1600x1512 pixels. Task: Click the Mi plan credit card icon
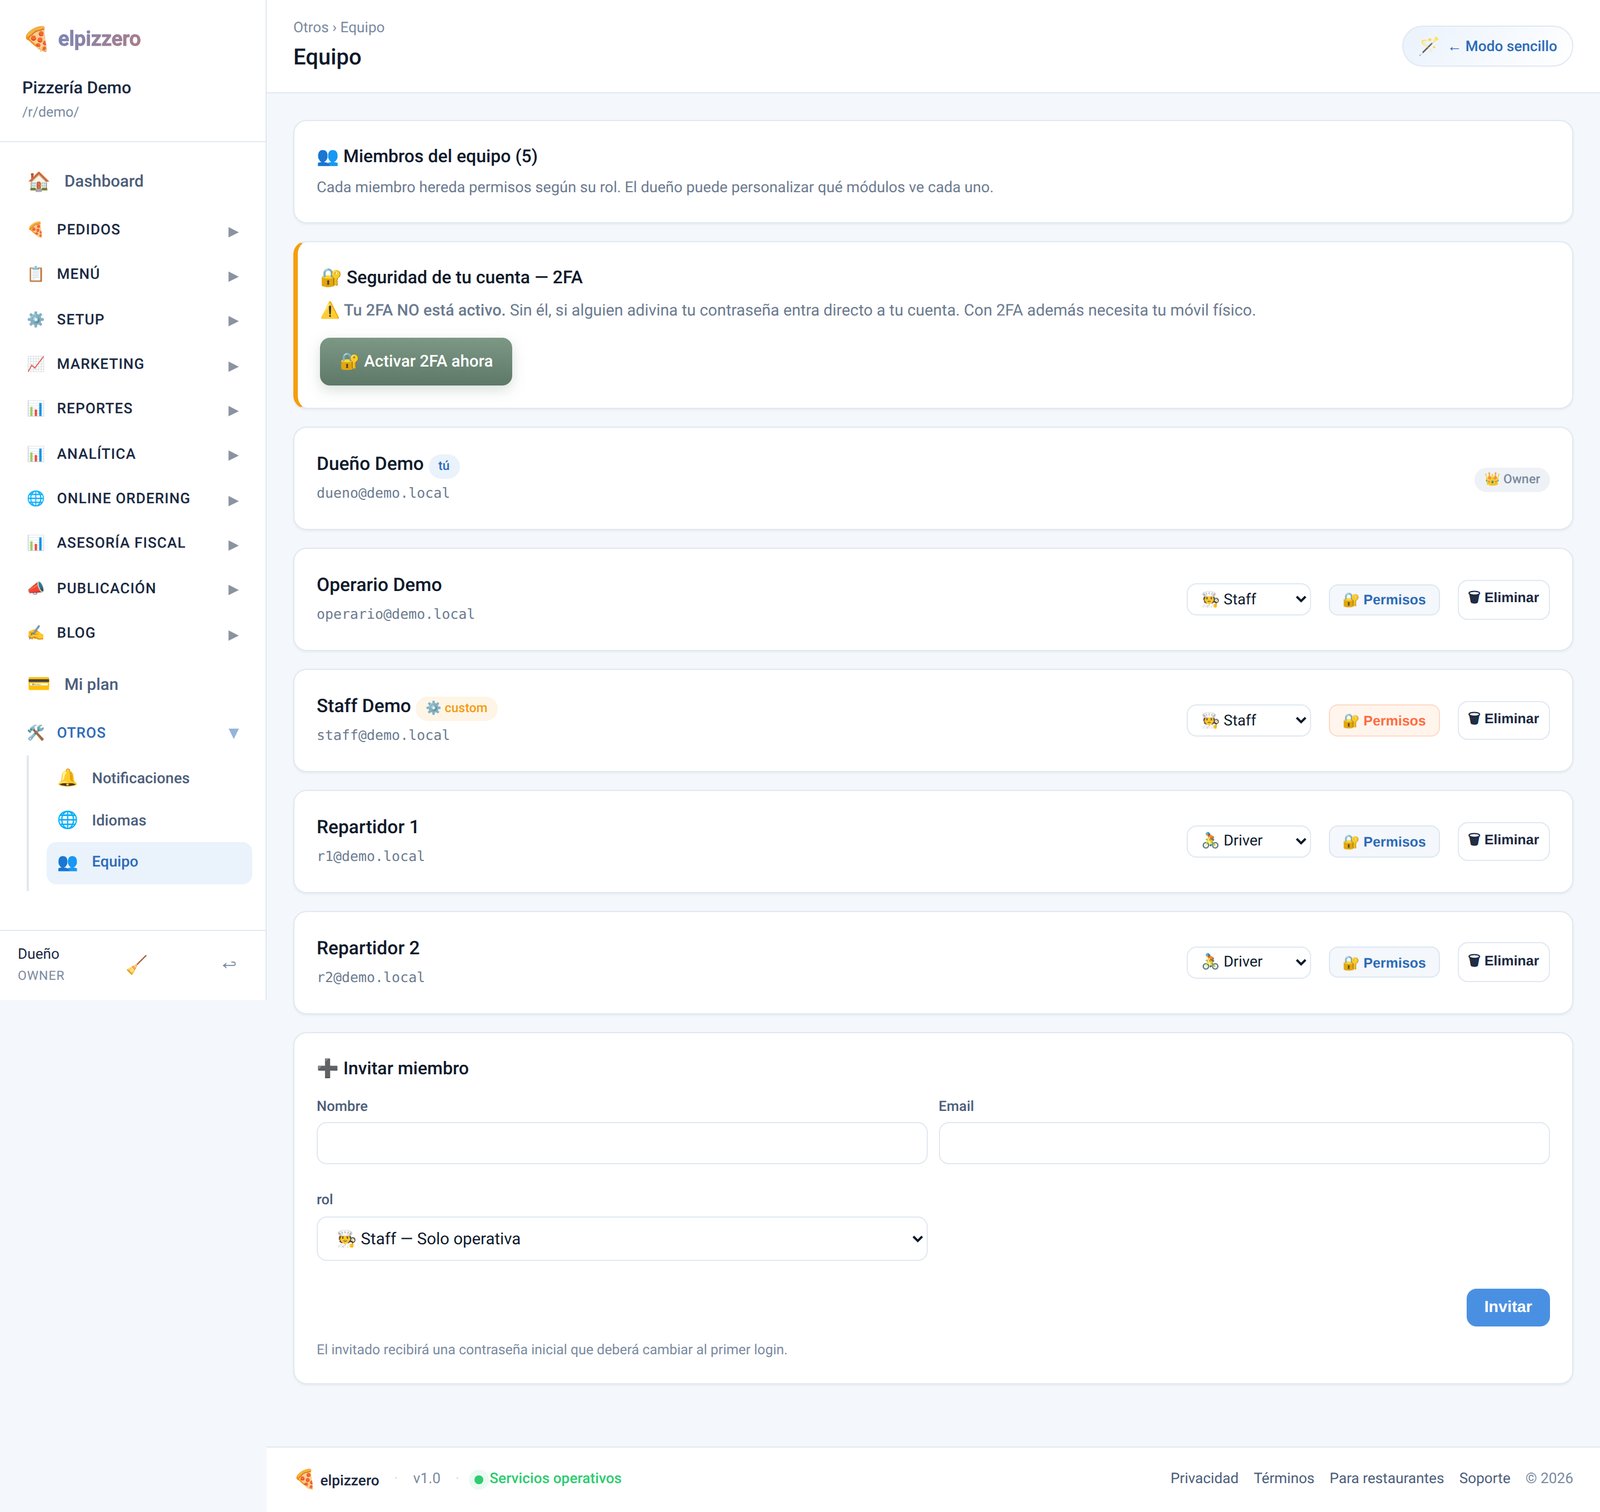tap(39, 684)
